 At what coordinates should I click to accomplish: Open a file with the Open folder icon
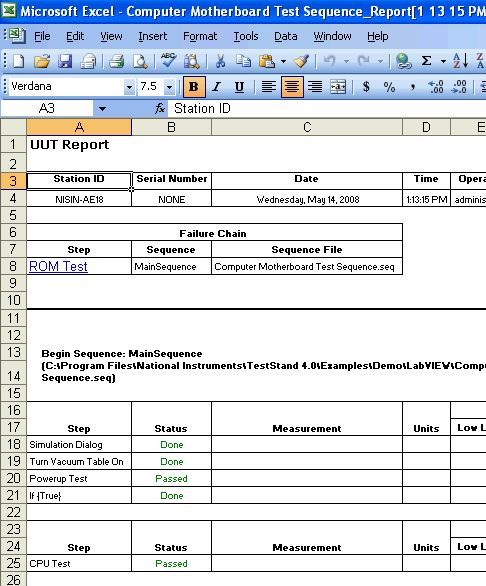pyautogui.click(x=42, y=61)
